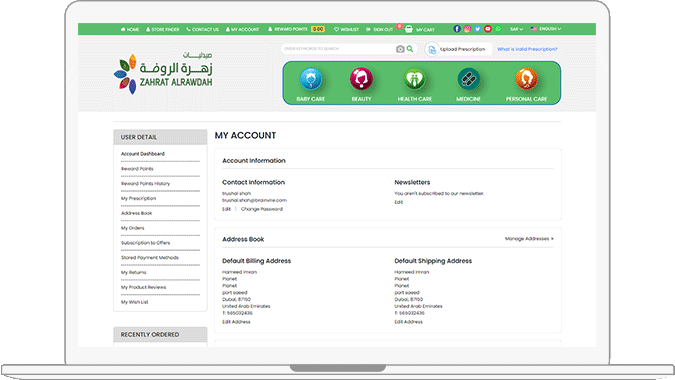Select the Medicine category icon
The image size is (675, 380).
(x=468, y=79)
